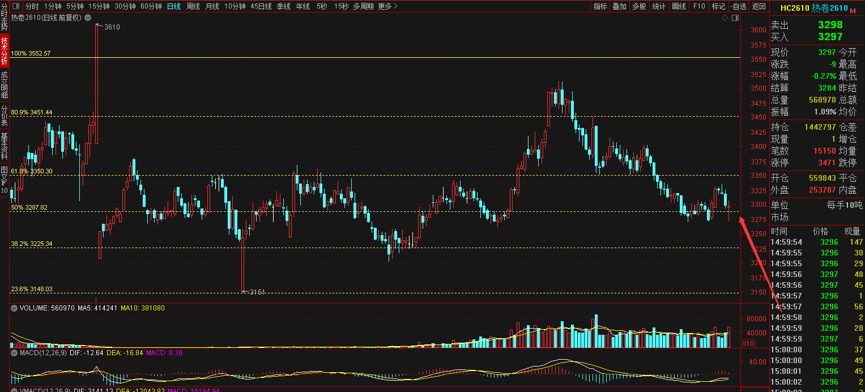Click the HC2610 contract code
The height and width of the screenshot is (392, 865).
tap(795, 8)
